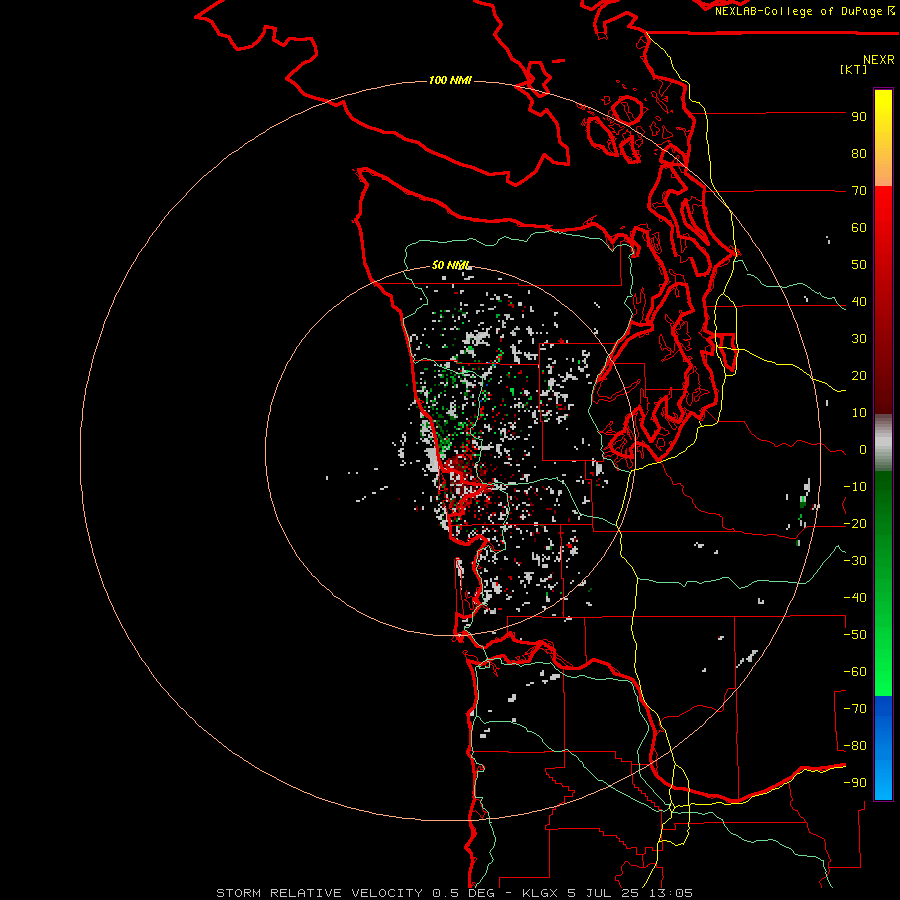
Task: Select the -30 scale tick label
Action: click(855, 561)
